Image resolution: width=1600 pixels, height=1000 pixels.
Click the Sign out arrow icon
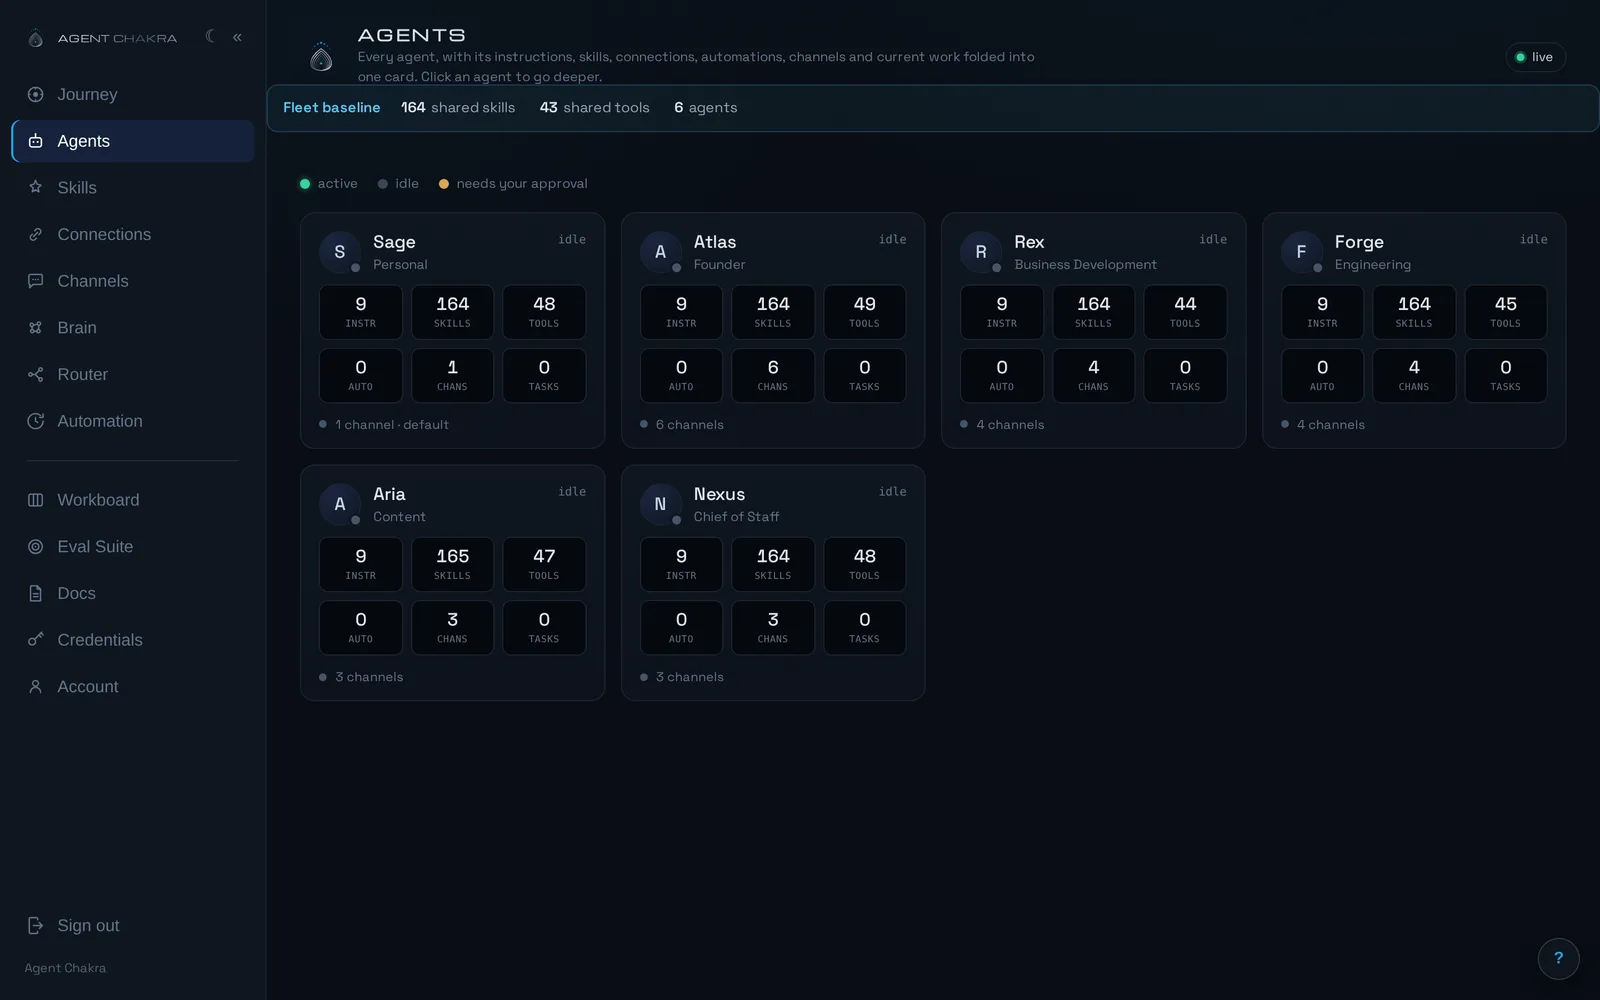[36, 926]
